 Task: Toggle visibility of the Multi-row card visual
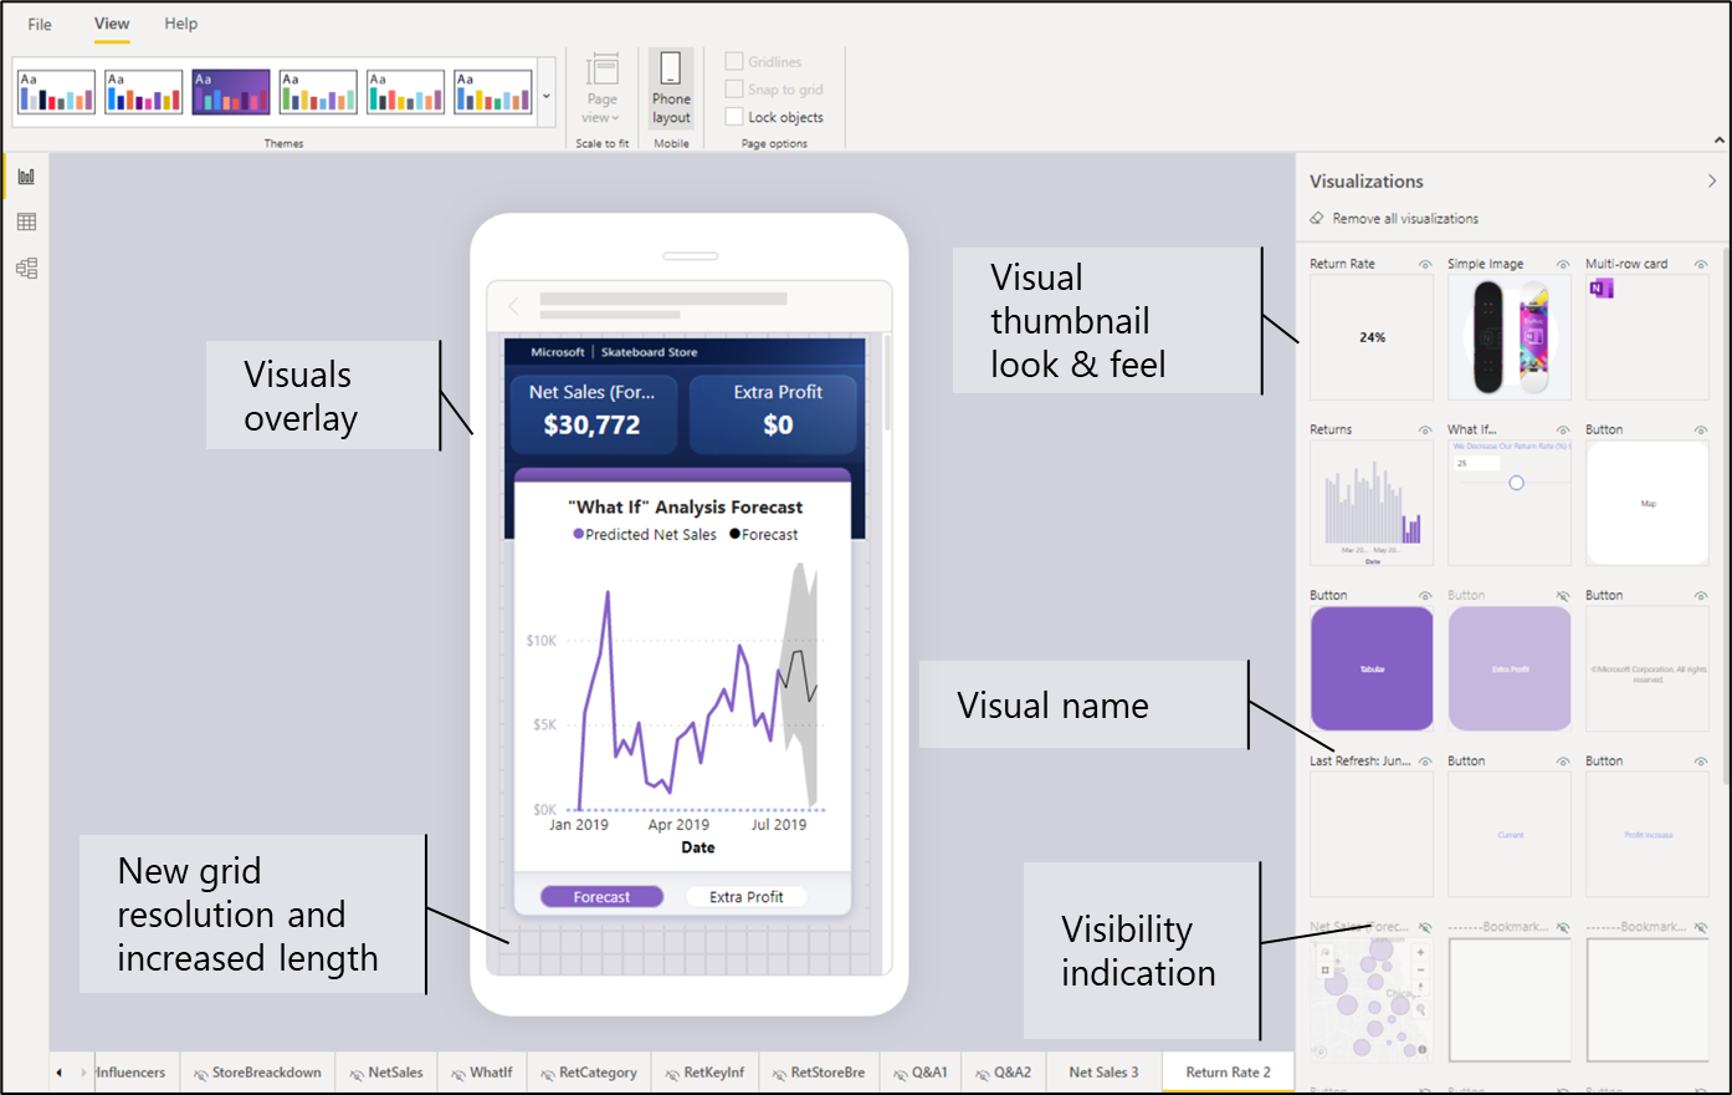click(x=1700, y=264)
